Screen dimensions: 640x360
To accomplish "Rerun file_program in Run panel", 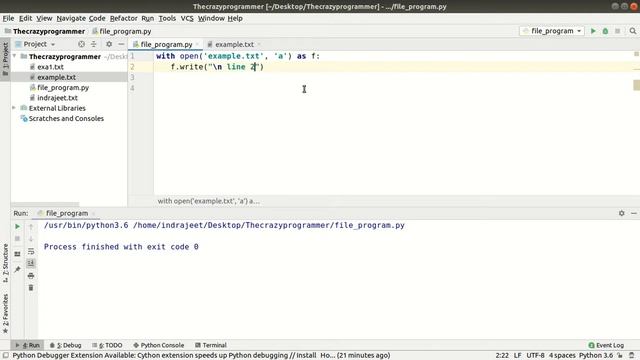I will [x=18, y=227].
